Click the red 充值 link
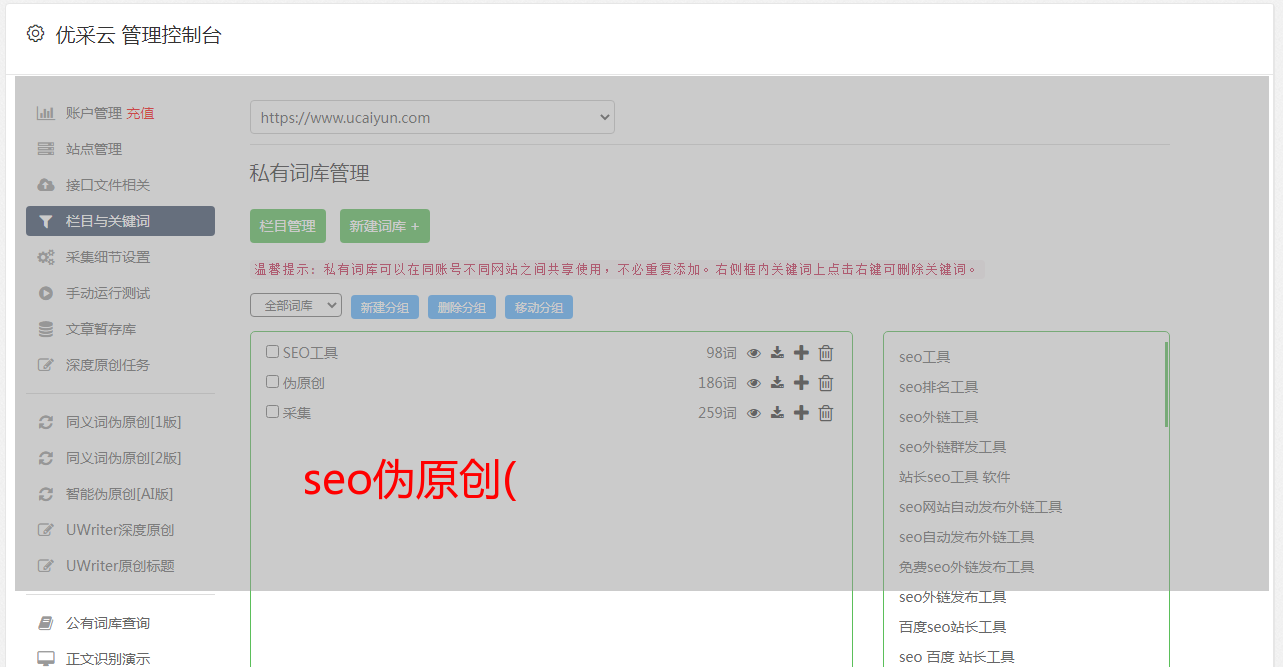 [x=140, y=113]
